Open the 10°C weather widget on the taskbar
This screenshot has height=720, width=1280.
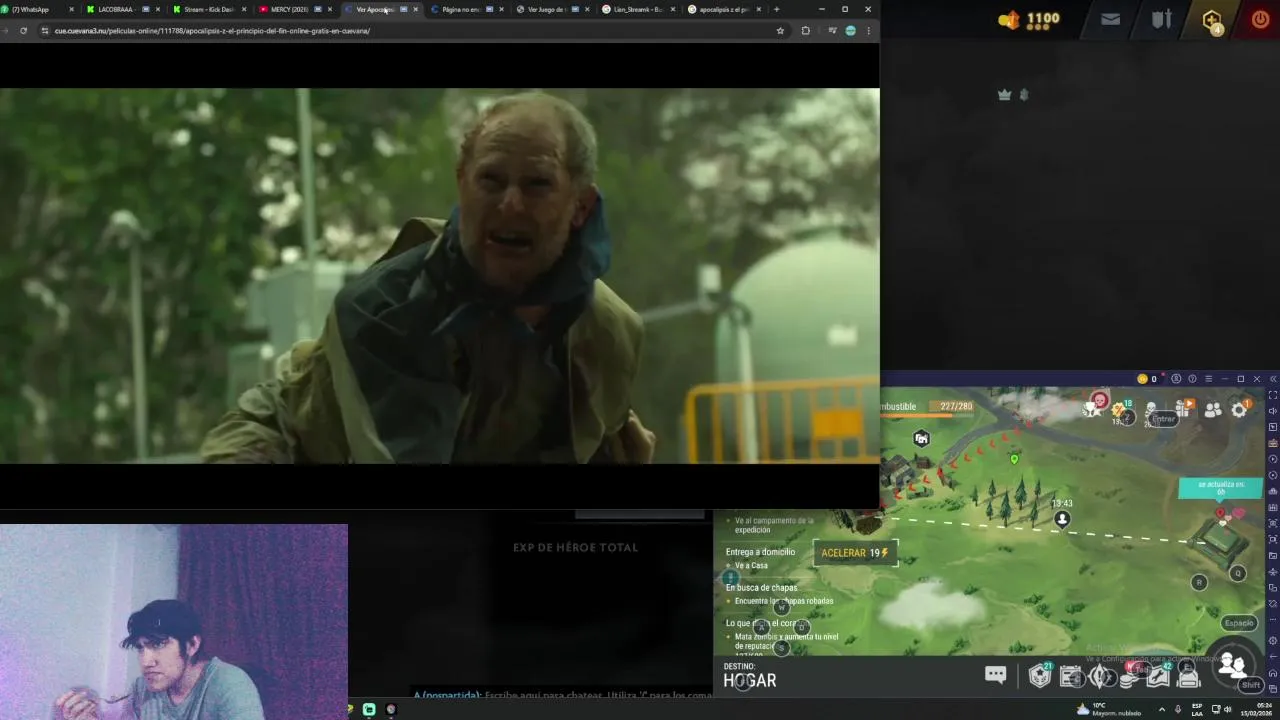click(x=1109, y=709)
